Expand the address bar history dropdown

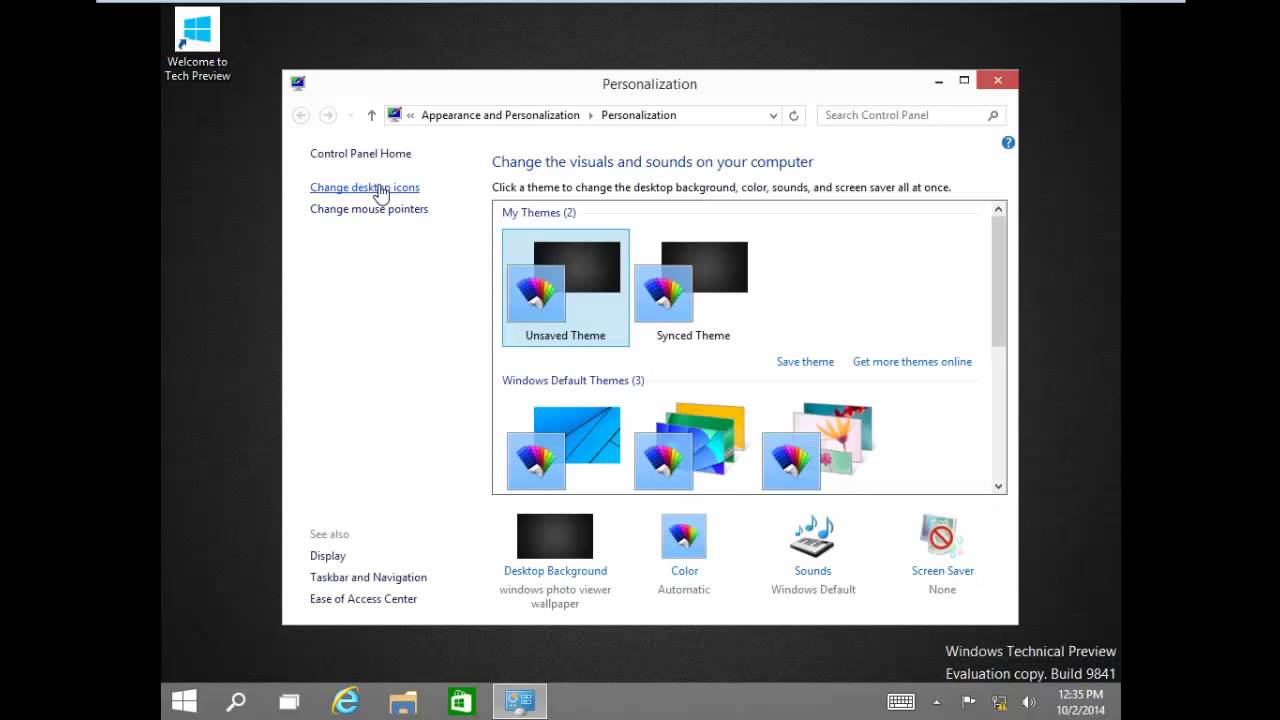coord(773,116)
